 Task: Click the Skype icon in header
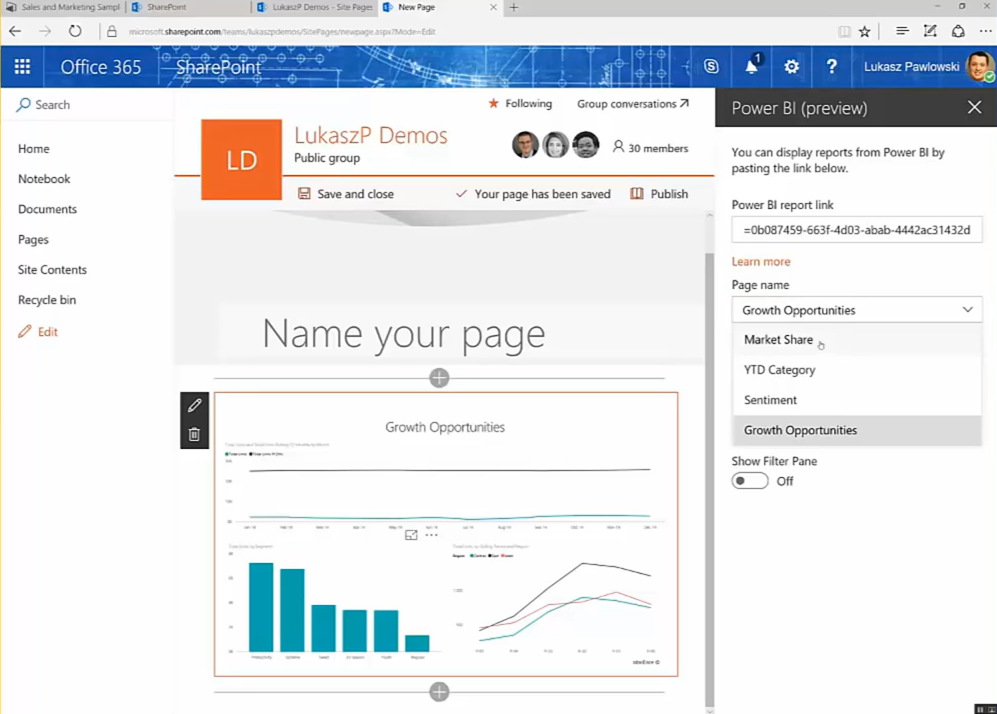coord(711,67)
